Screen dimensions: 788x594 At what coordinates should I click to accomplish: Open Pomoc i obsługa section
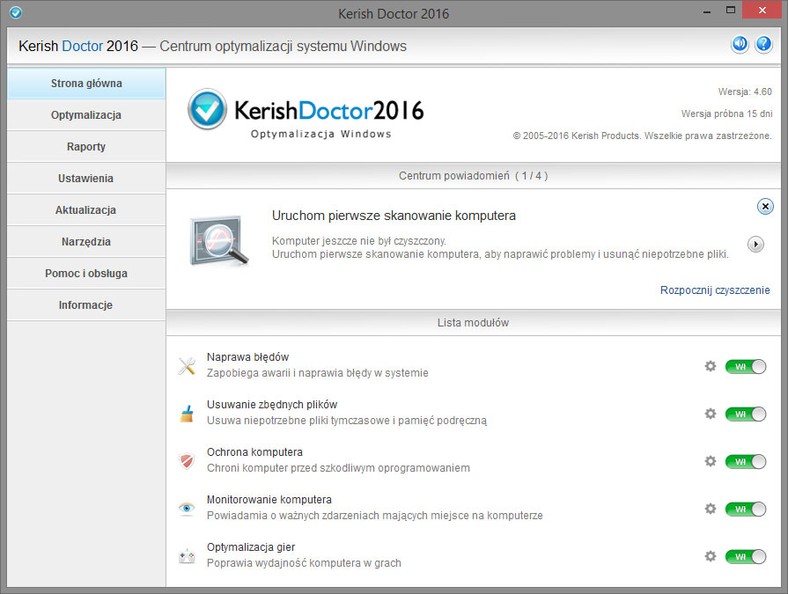pyautogui.click(x=86, y=273)
